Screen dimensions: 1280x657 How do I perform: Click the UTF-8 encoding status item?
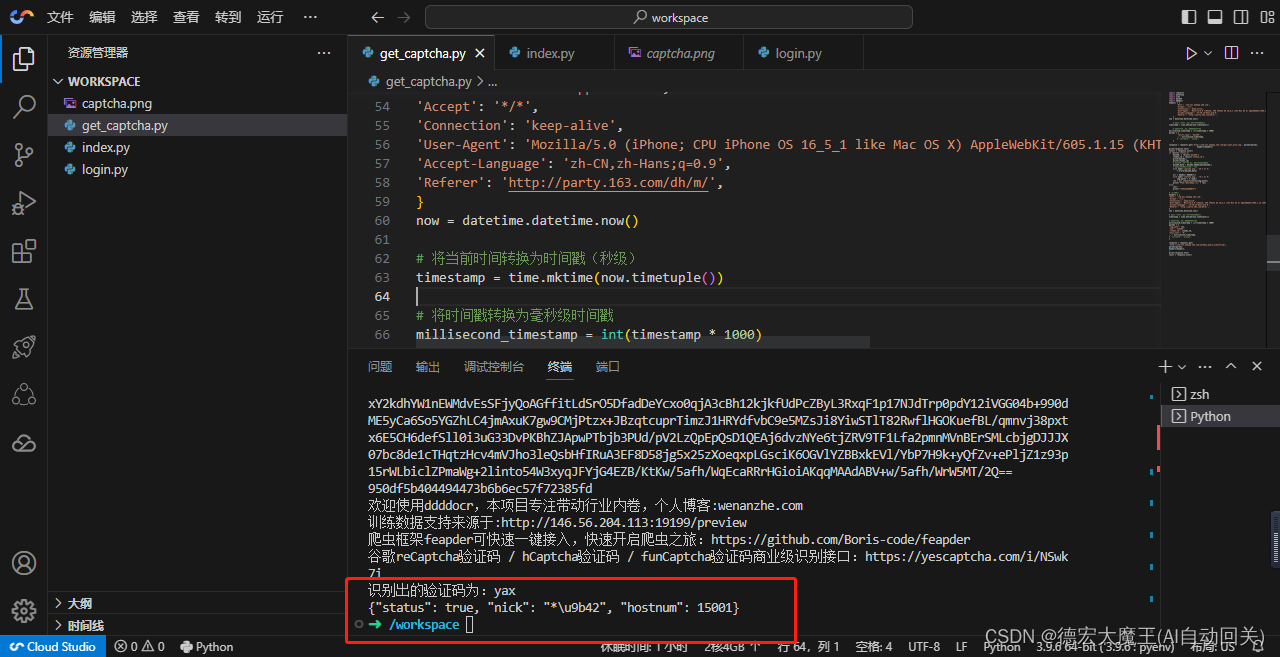tap(924, 647)
